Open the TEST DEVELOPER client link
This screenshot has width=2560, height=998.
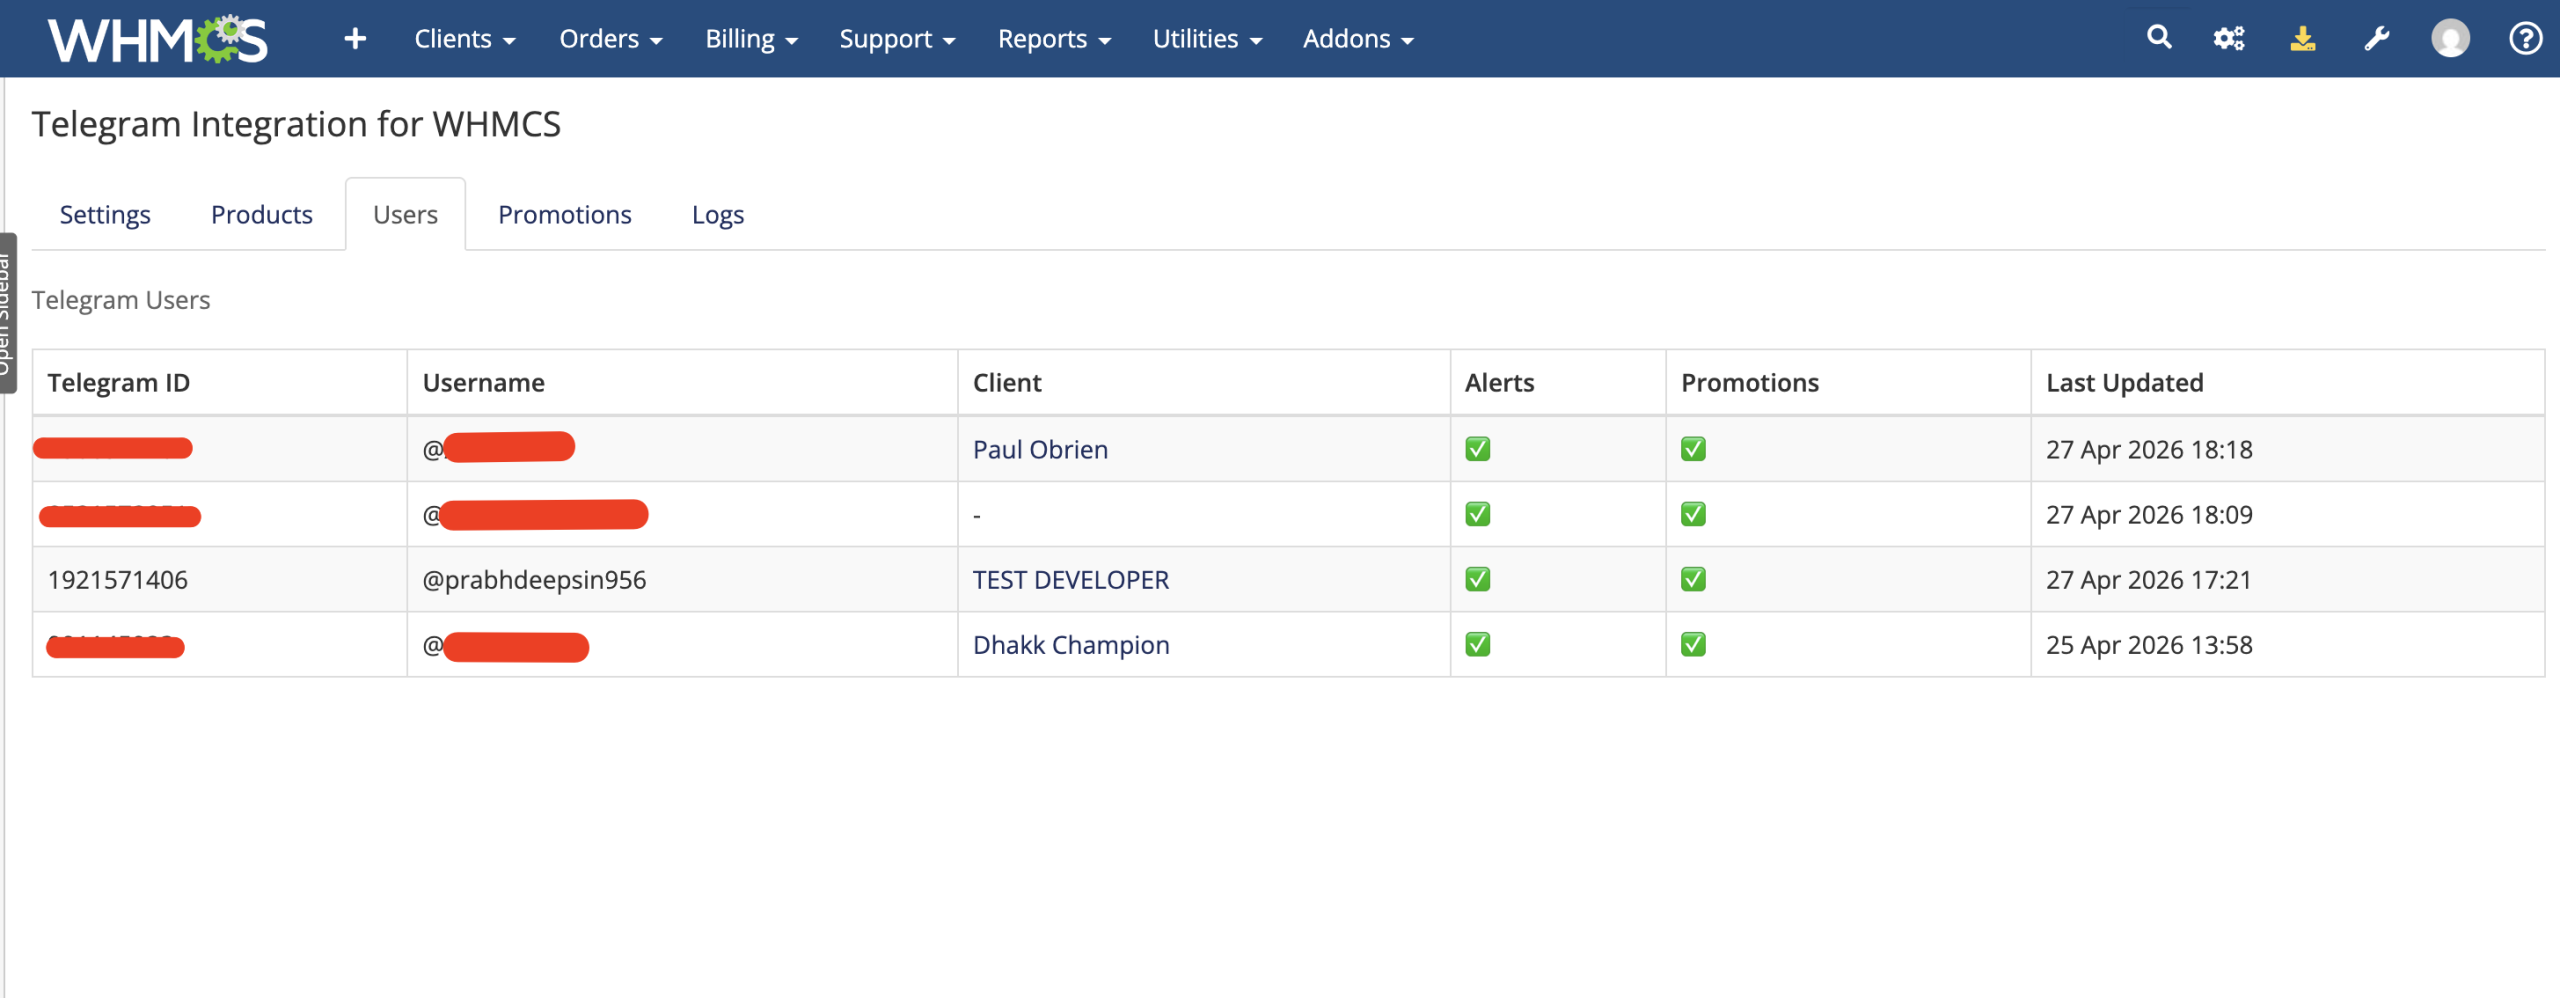coord(1071,580)
